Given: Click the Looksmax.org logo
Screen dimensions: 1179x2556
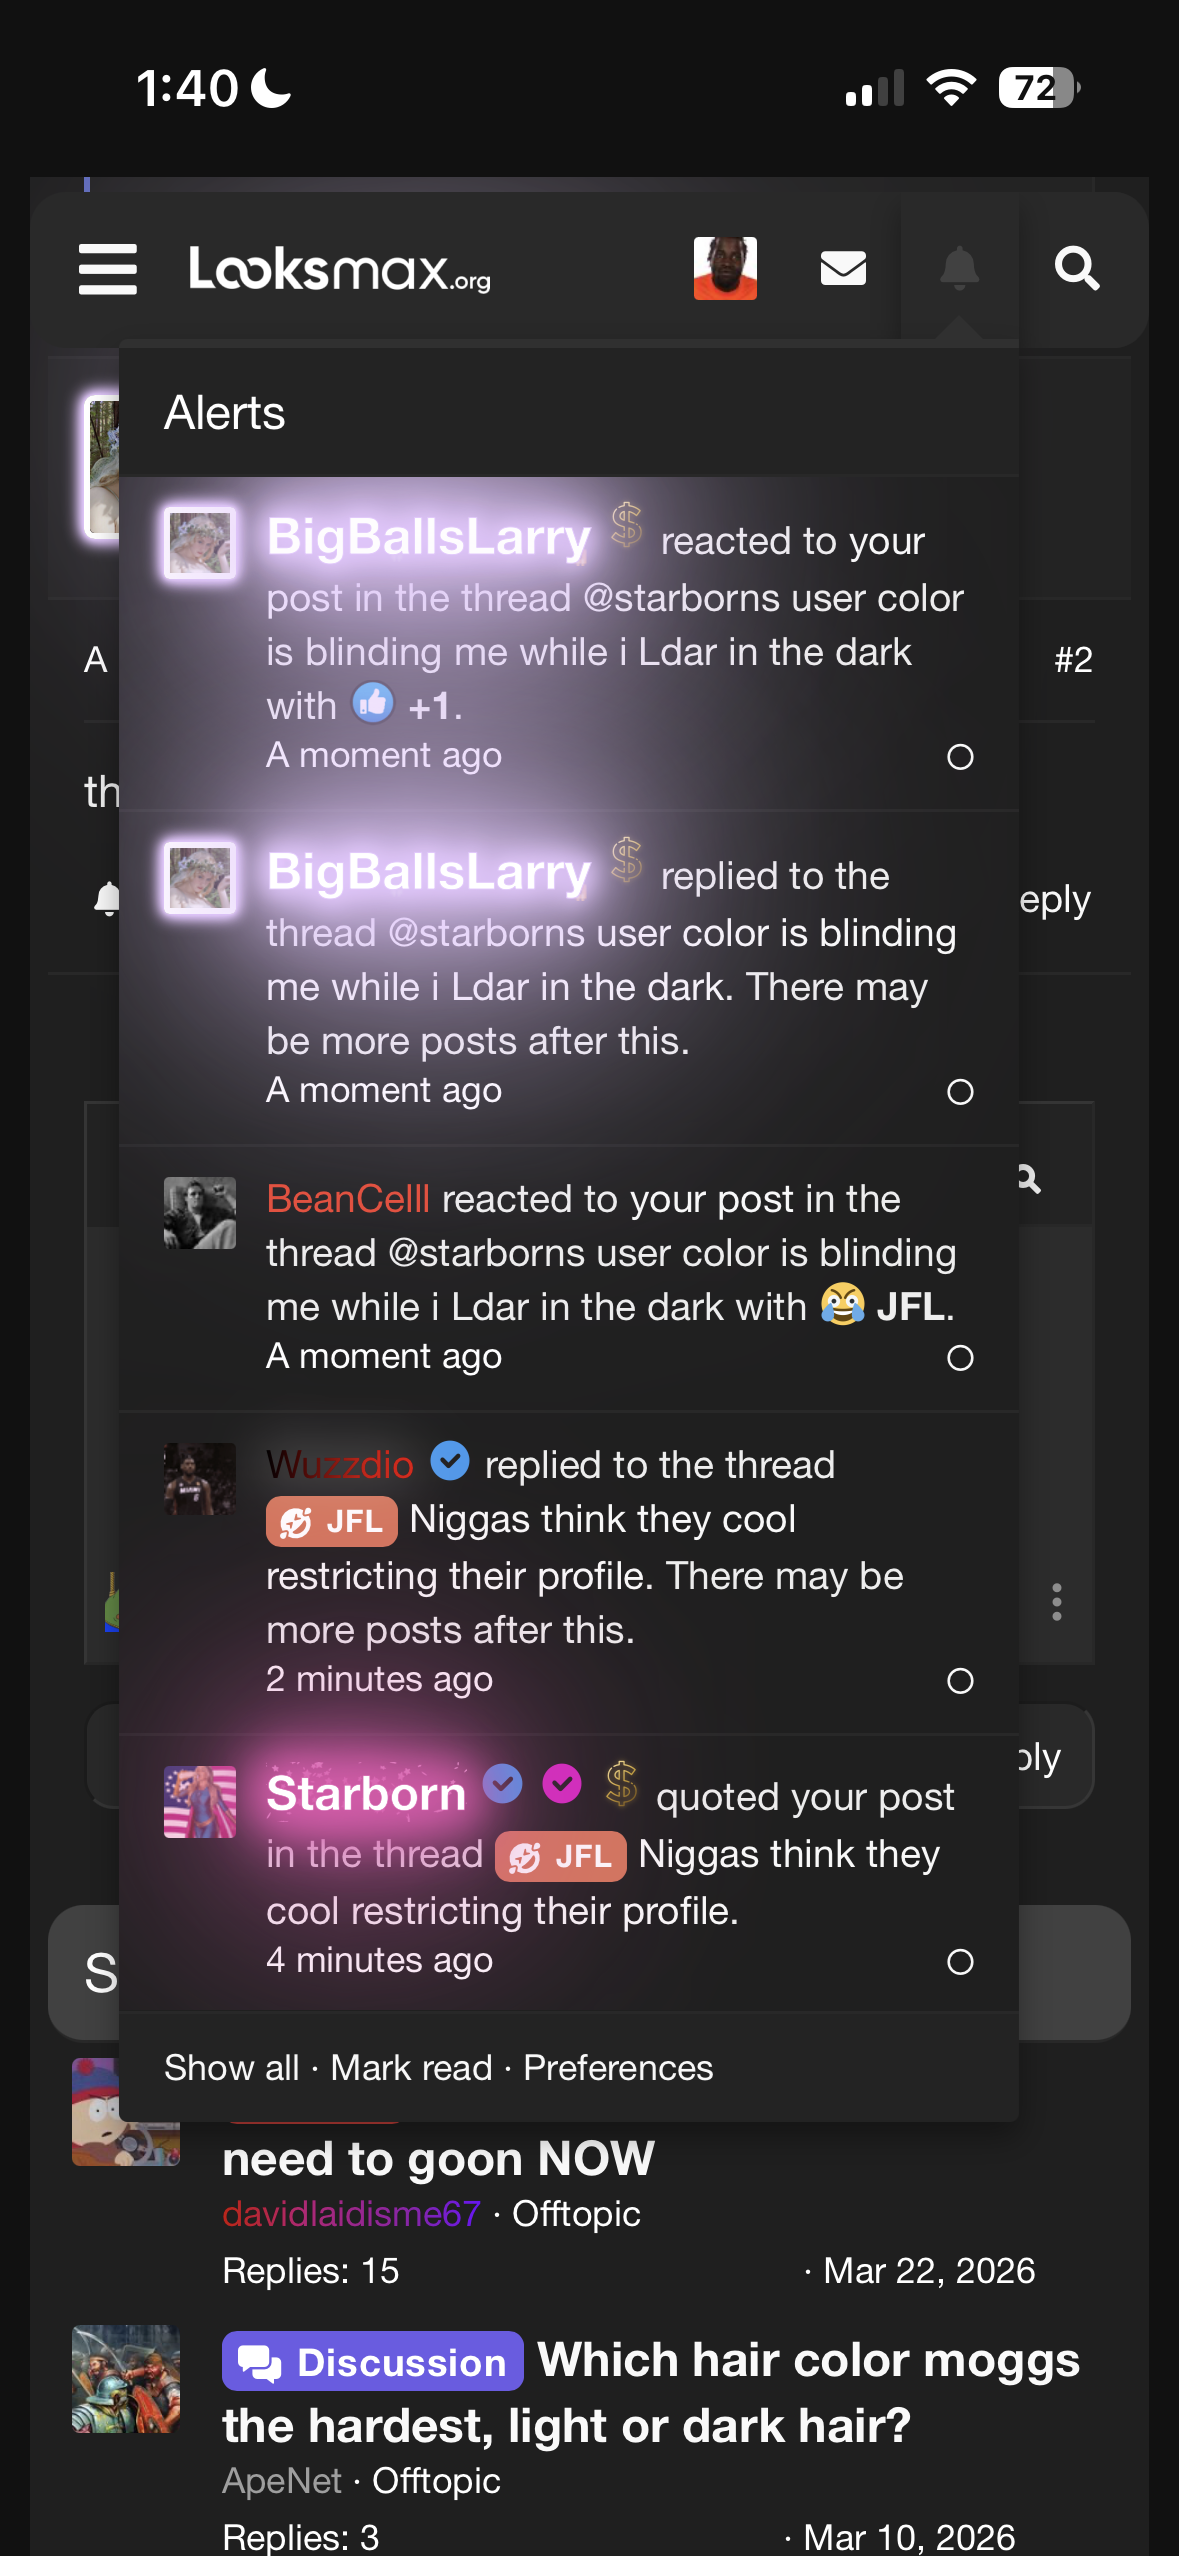Looking at the screenshot, I should 340,269.
